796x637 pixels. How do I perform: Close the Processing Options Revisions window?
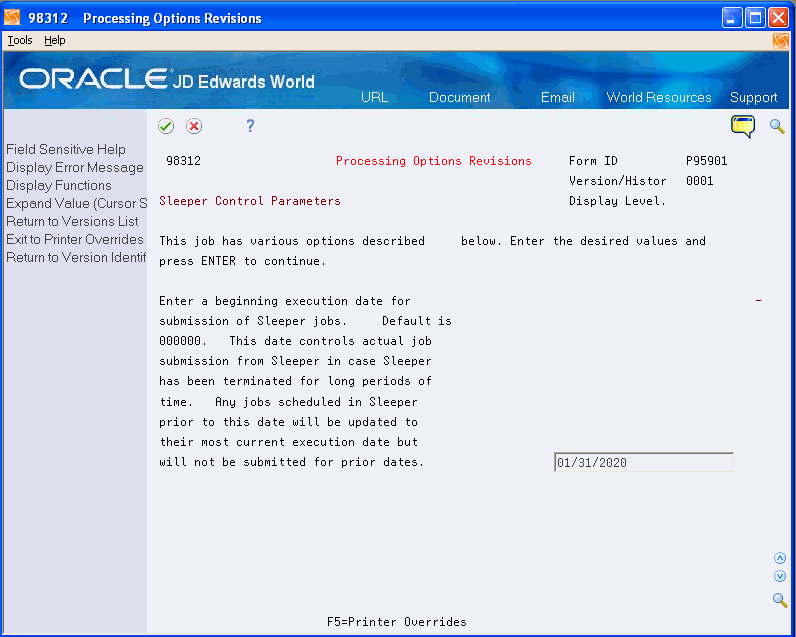[778, 18]
